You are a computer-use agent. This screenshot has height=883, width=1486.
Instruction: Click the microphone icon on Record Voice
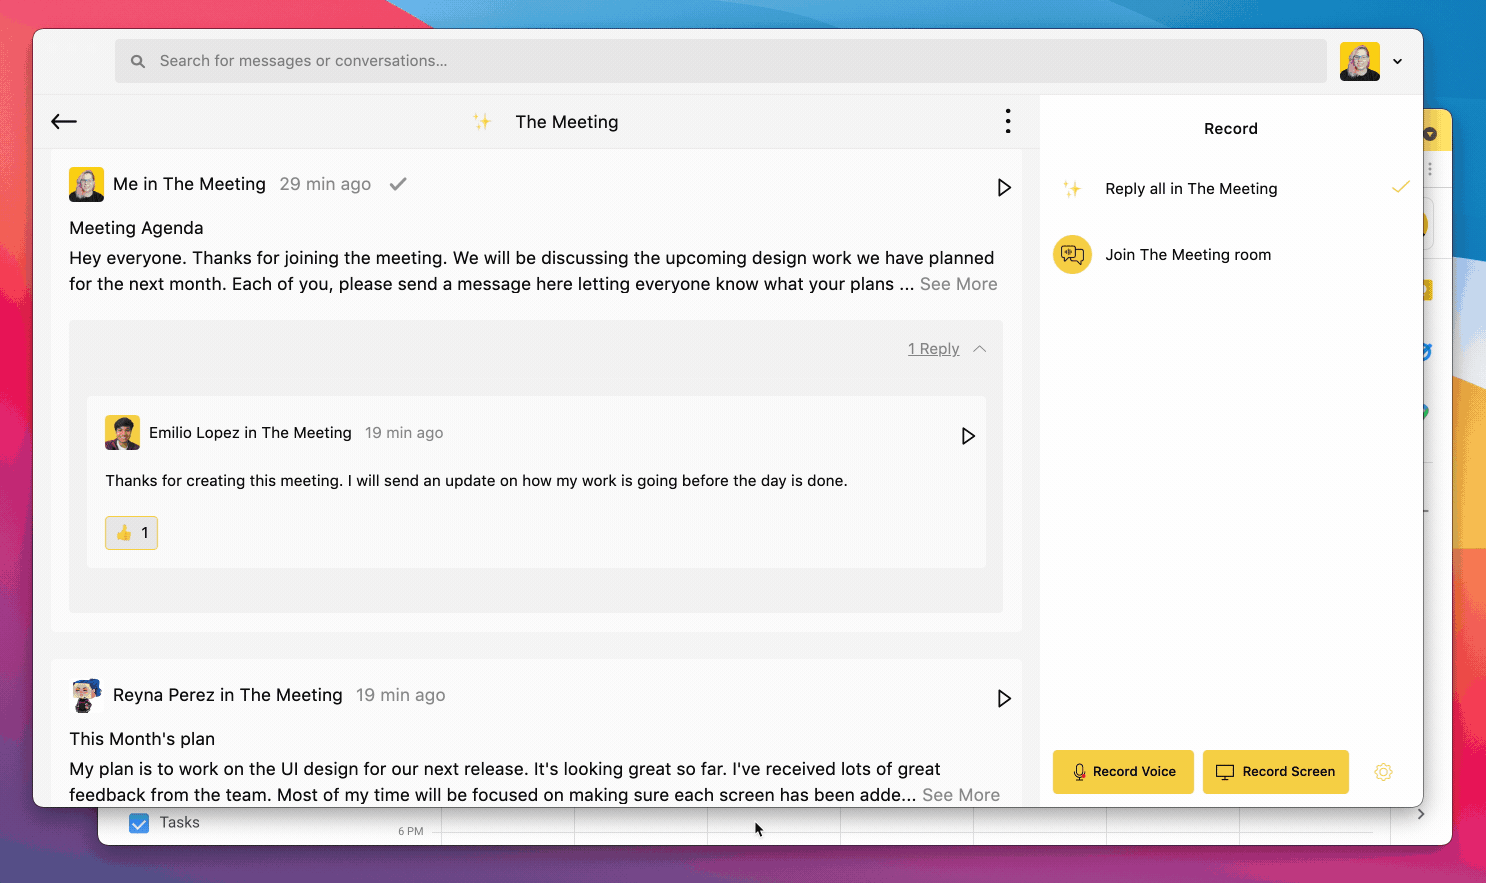[1080, 771]
